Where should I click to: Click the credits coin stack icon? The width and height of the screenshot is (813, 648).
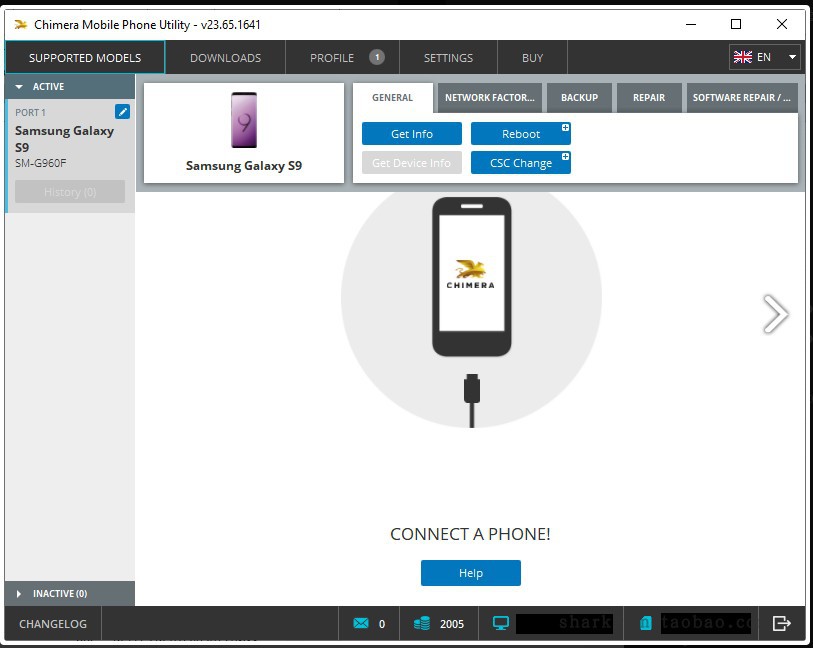pos(422,624)
